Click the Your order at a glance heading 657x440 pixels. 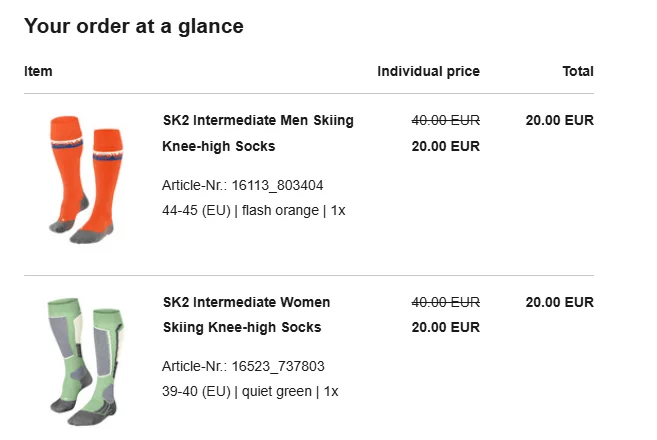pos(134,26)
